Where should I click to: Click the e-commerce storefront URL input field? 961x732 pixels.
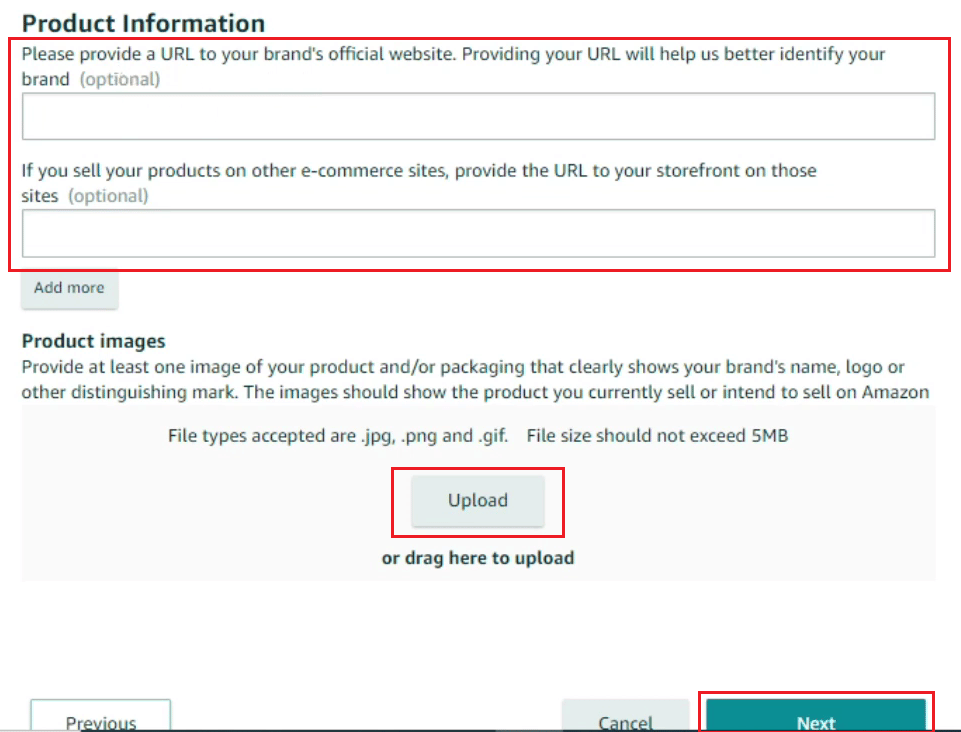click(478, 234)
